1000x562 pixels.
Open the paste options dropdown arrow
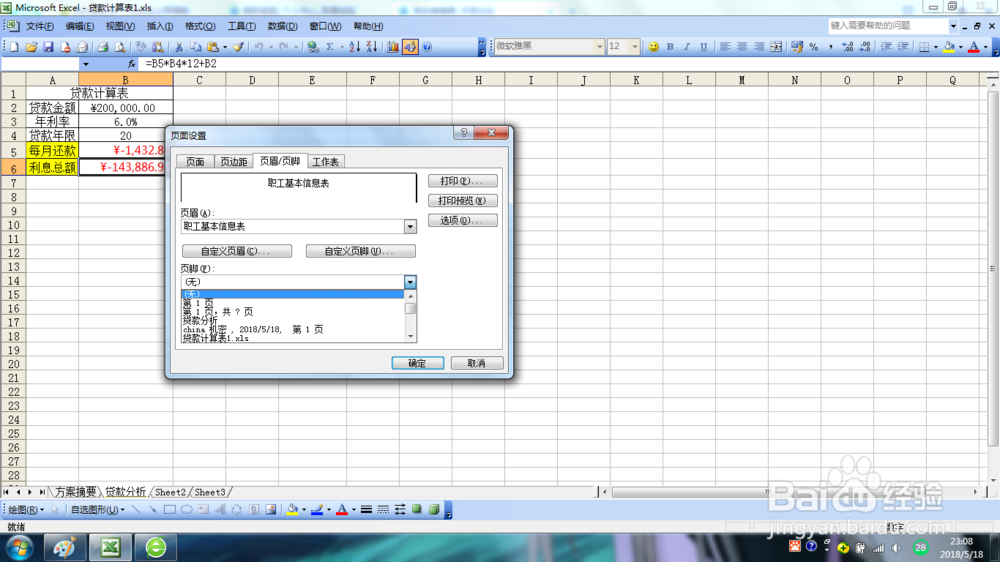click(x=224, y=47)
